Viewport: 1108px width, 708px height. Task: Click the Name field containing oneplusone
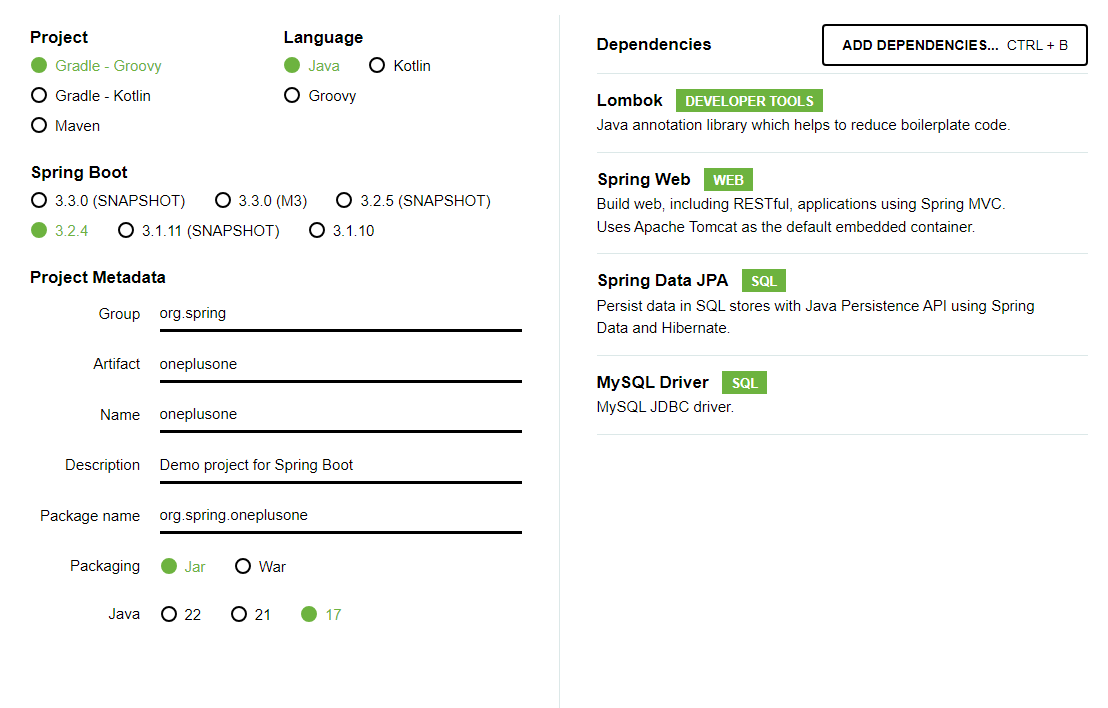pyautogui.click(x=341, y=415)
